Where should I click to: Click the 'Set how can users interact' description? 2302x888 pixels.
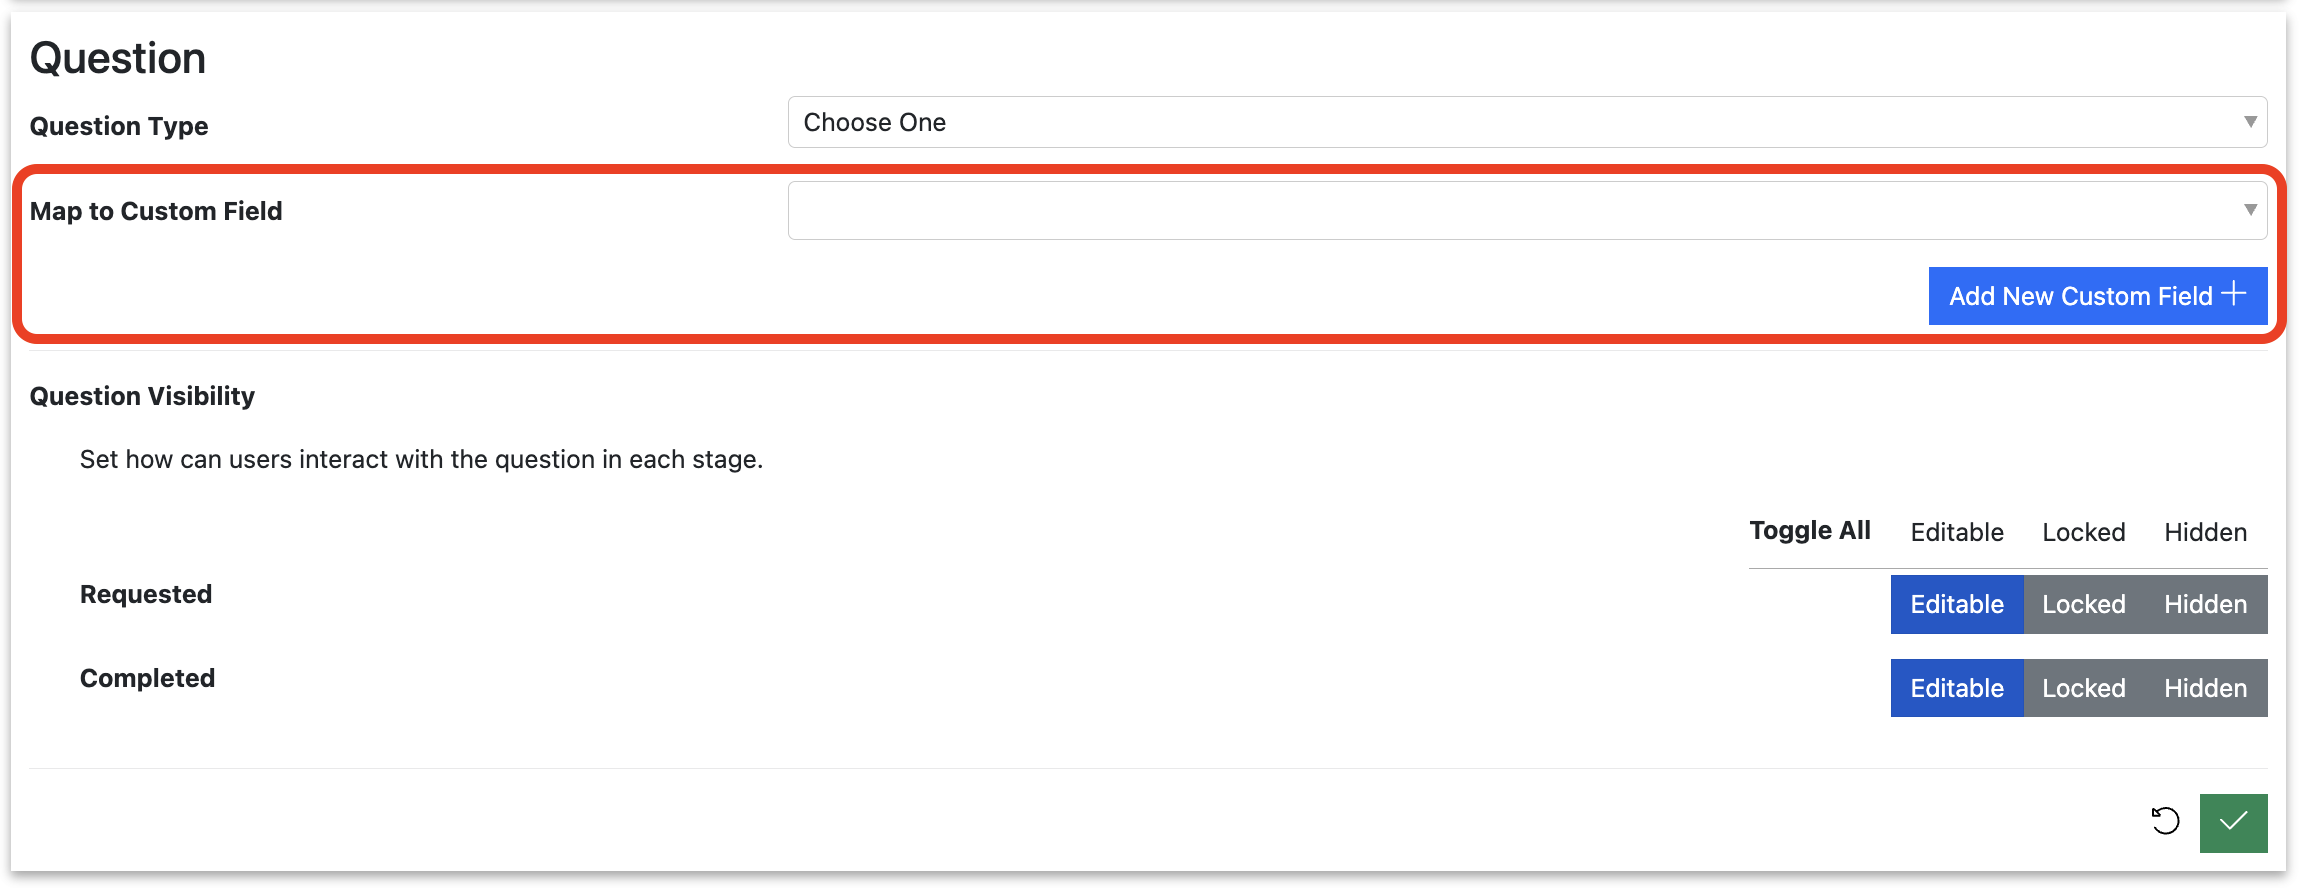tap(421, 459)
